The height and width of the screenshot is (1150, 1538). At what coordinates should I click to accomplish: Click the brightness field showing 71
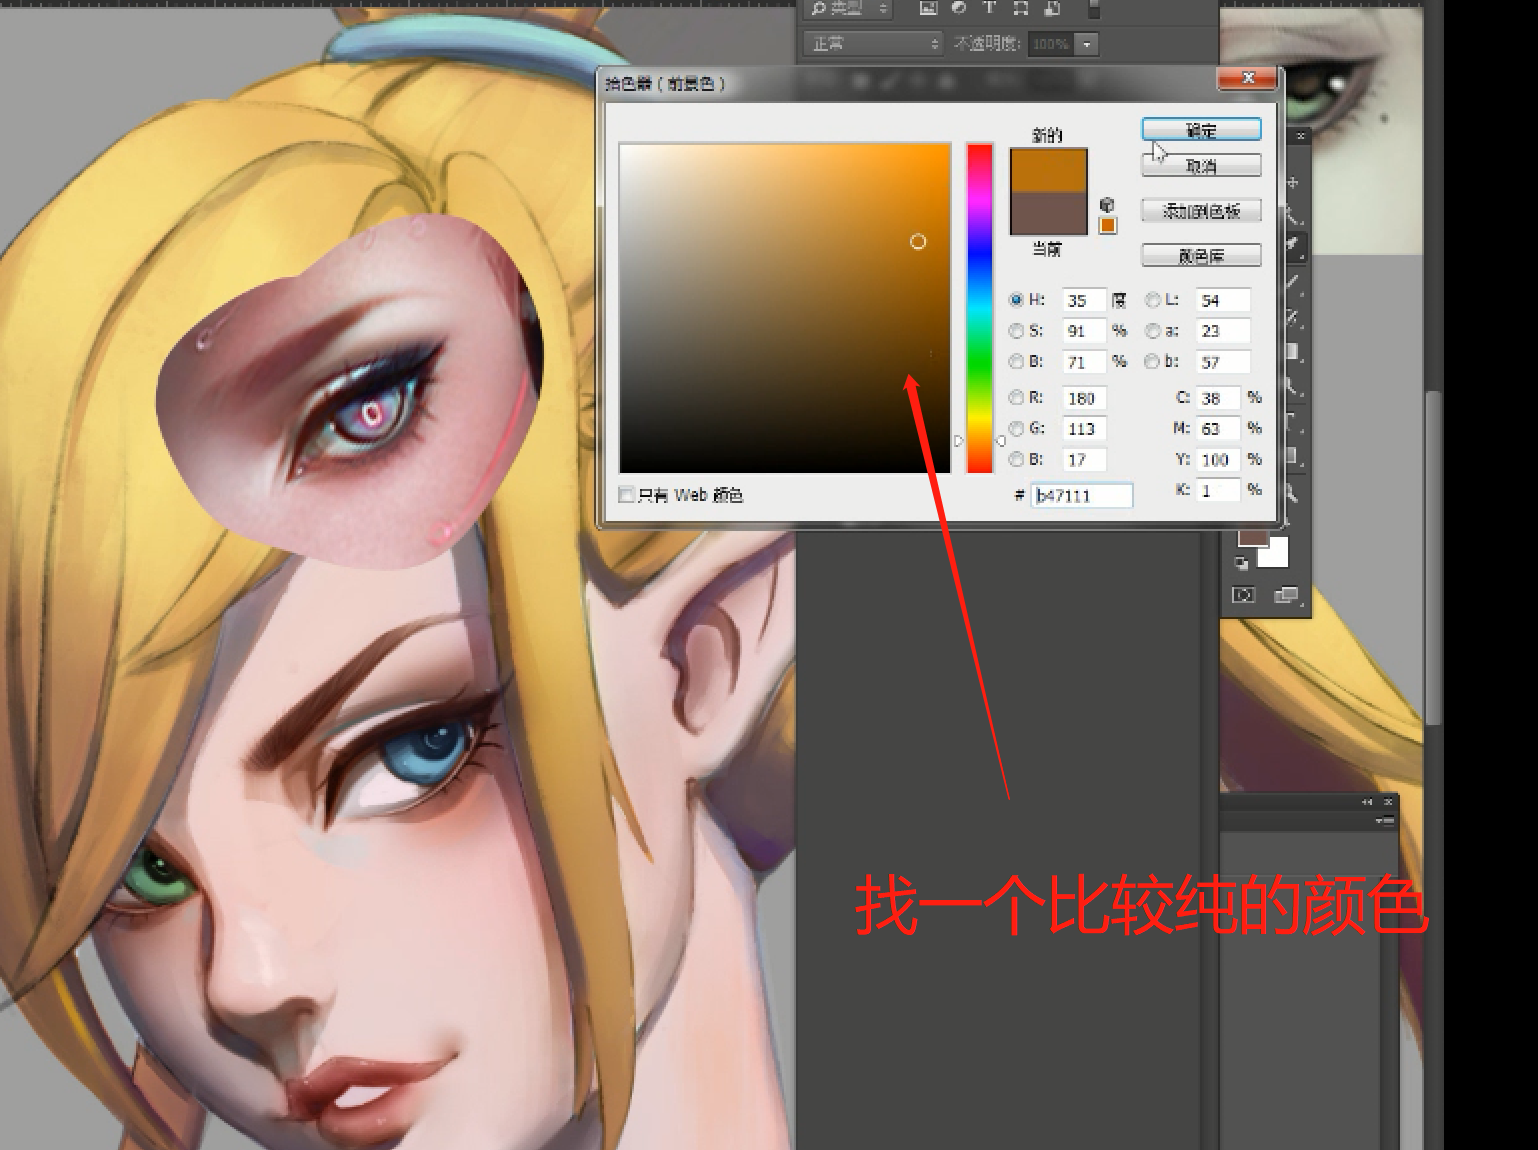click(x=1085, y=362)
